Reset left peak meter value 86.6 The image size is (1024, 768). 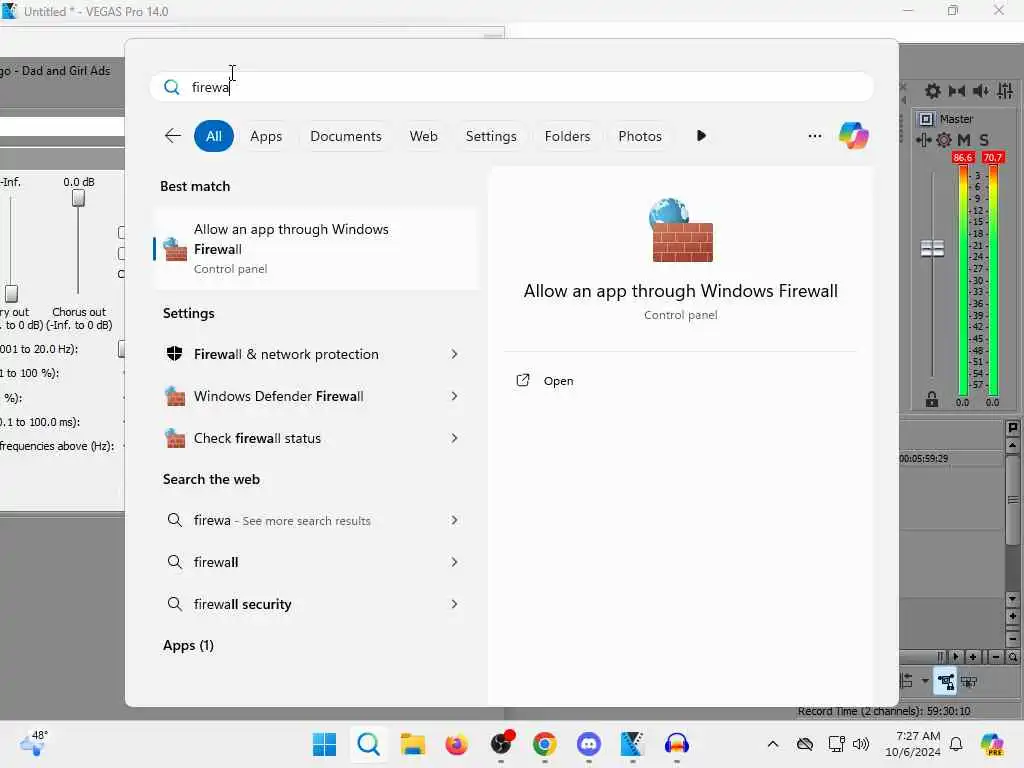963,157
